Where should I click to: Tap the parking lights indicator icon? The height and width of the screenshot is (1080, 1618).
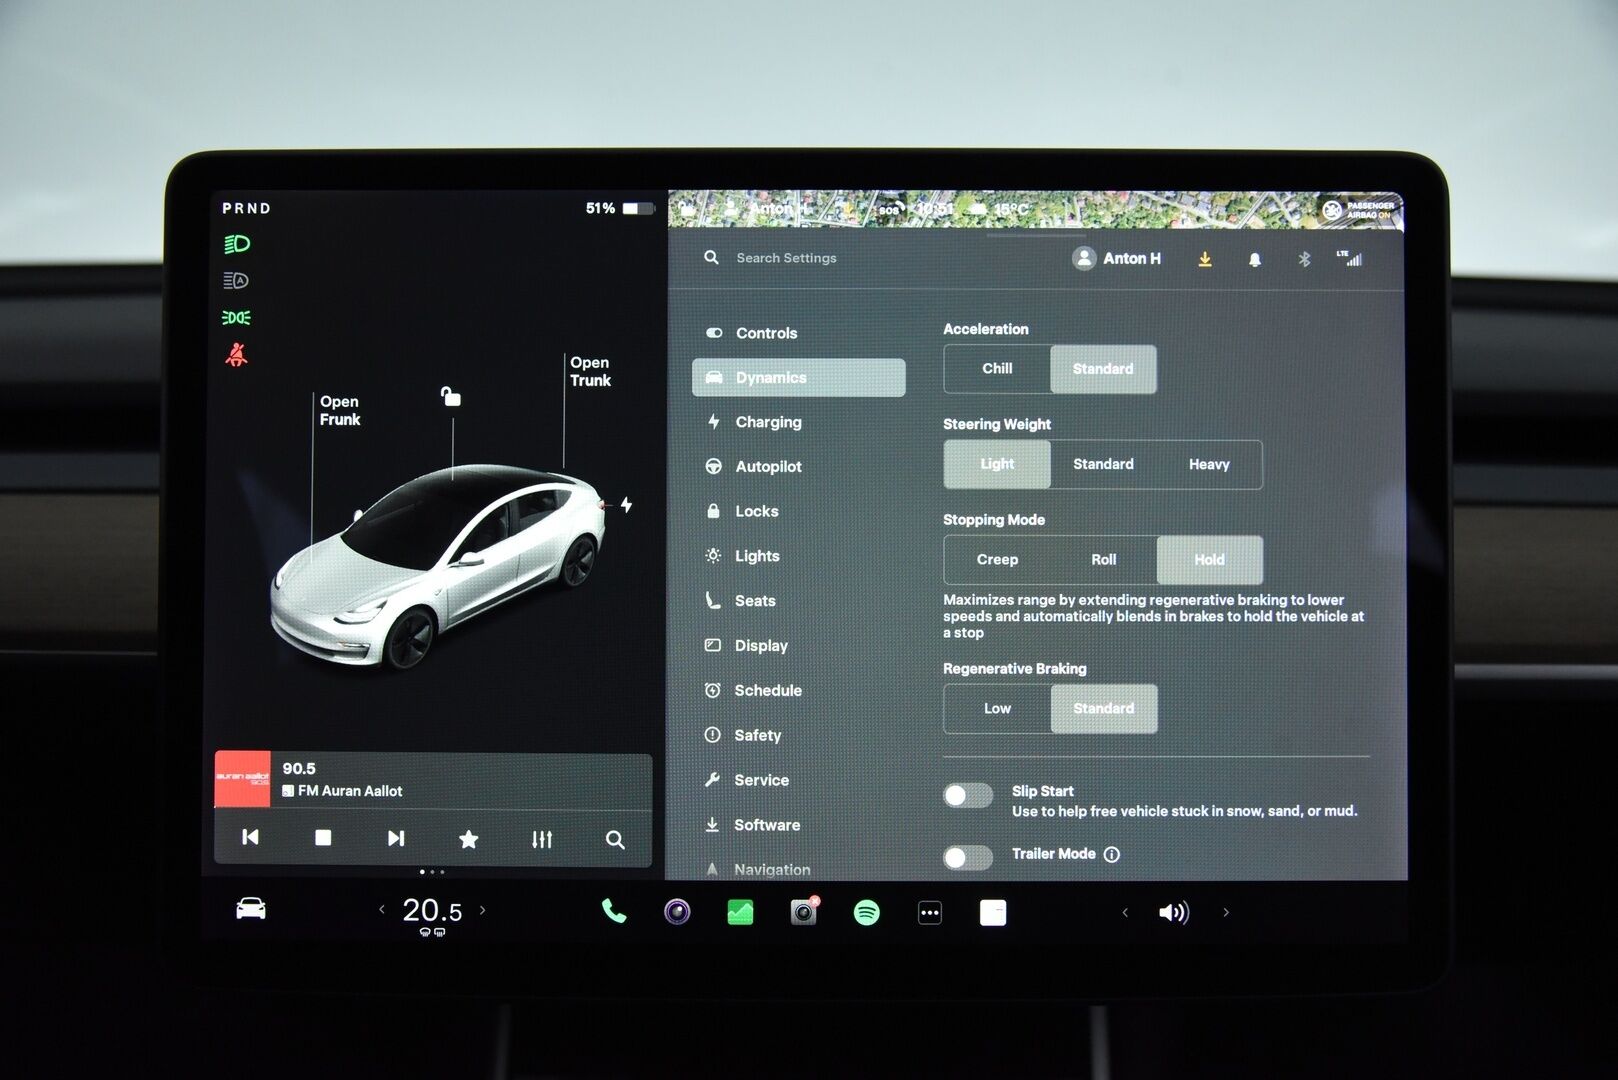237,318
